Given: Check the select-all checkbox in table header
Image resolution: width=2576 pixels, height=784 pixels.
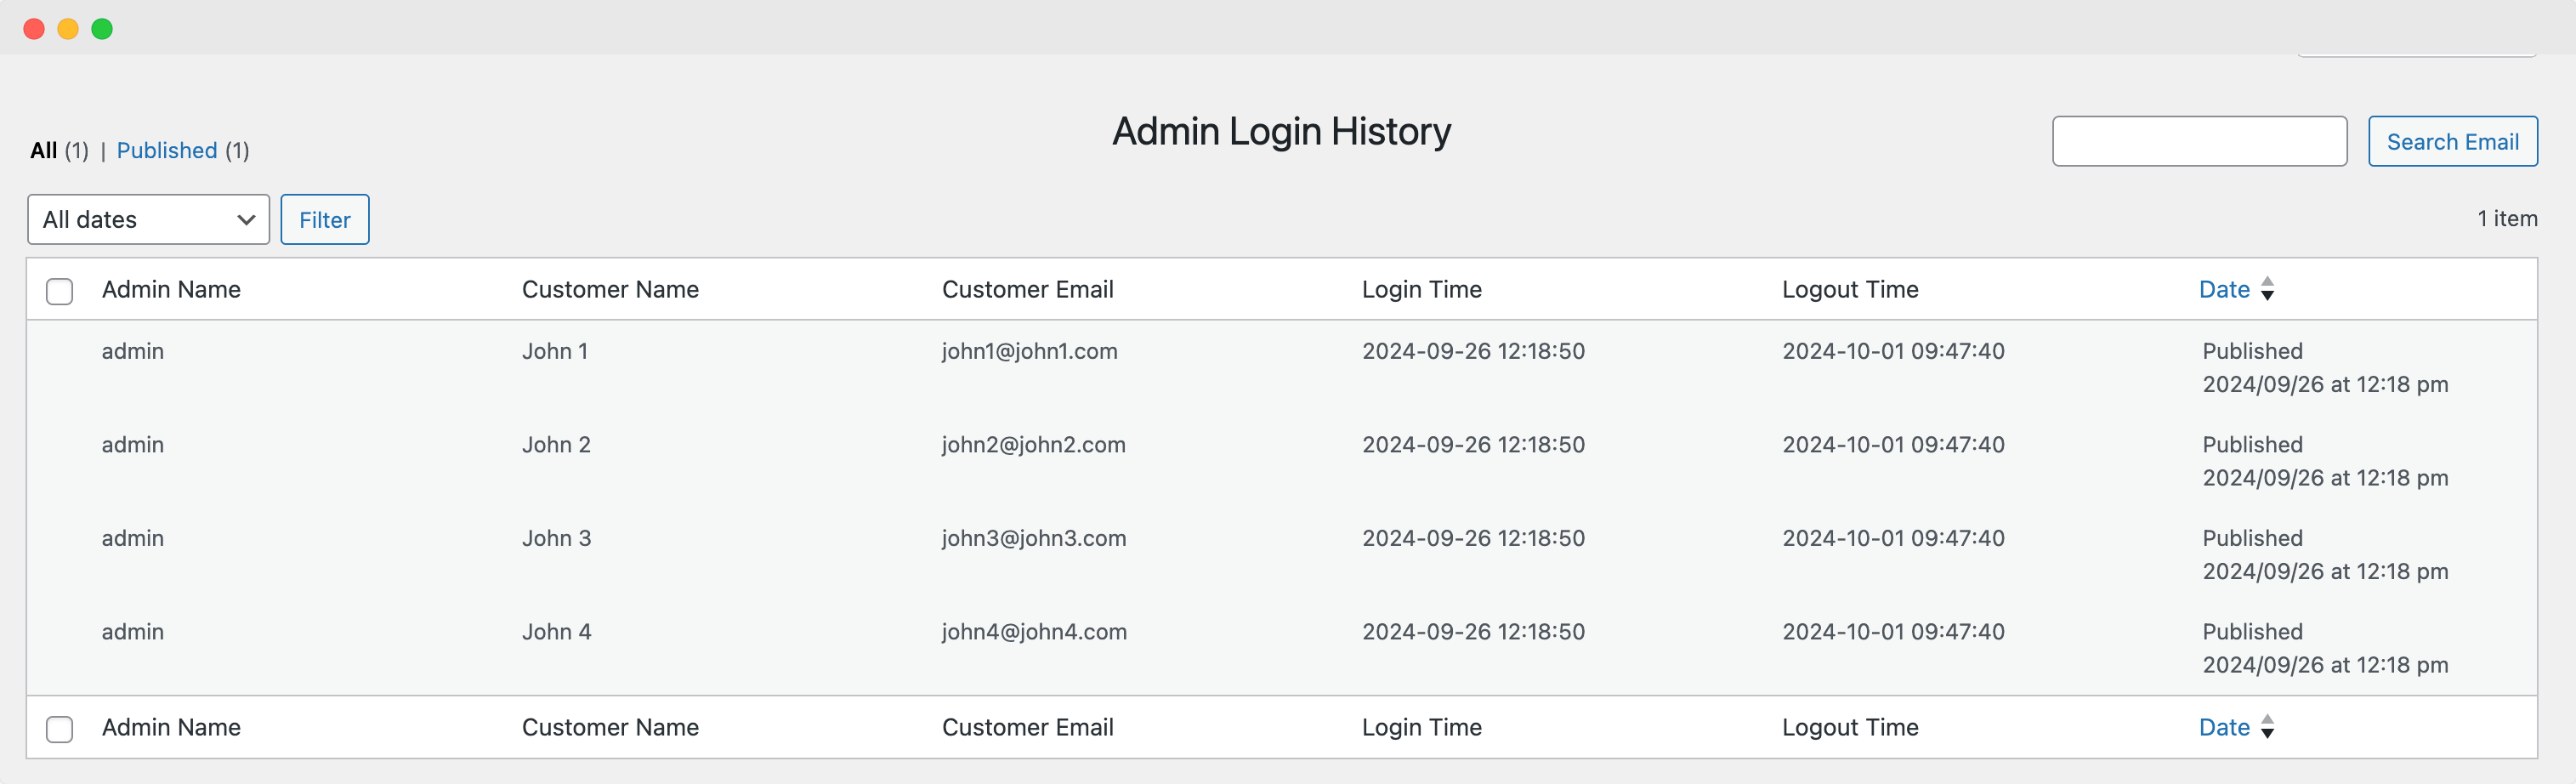Looking at the screenshot, I should coord(59,291).
